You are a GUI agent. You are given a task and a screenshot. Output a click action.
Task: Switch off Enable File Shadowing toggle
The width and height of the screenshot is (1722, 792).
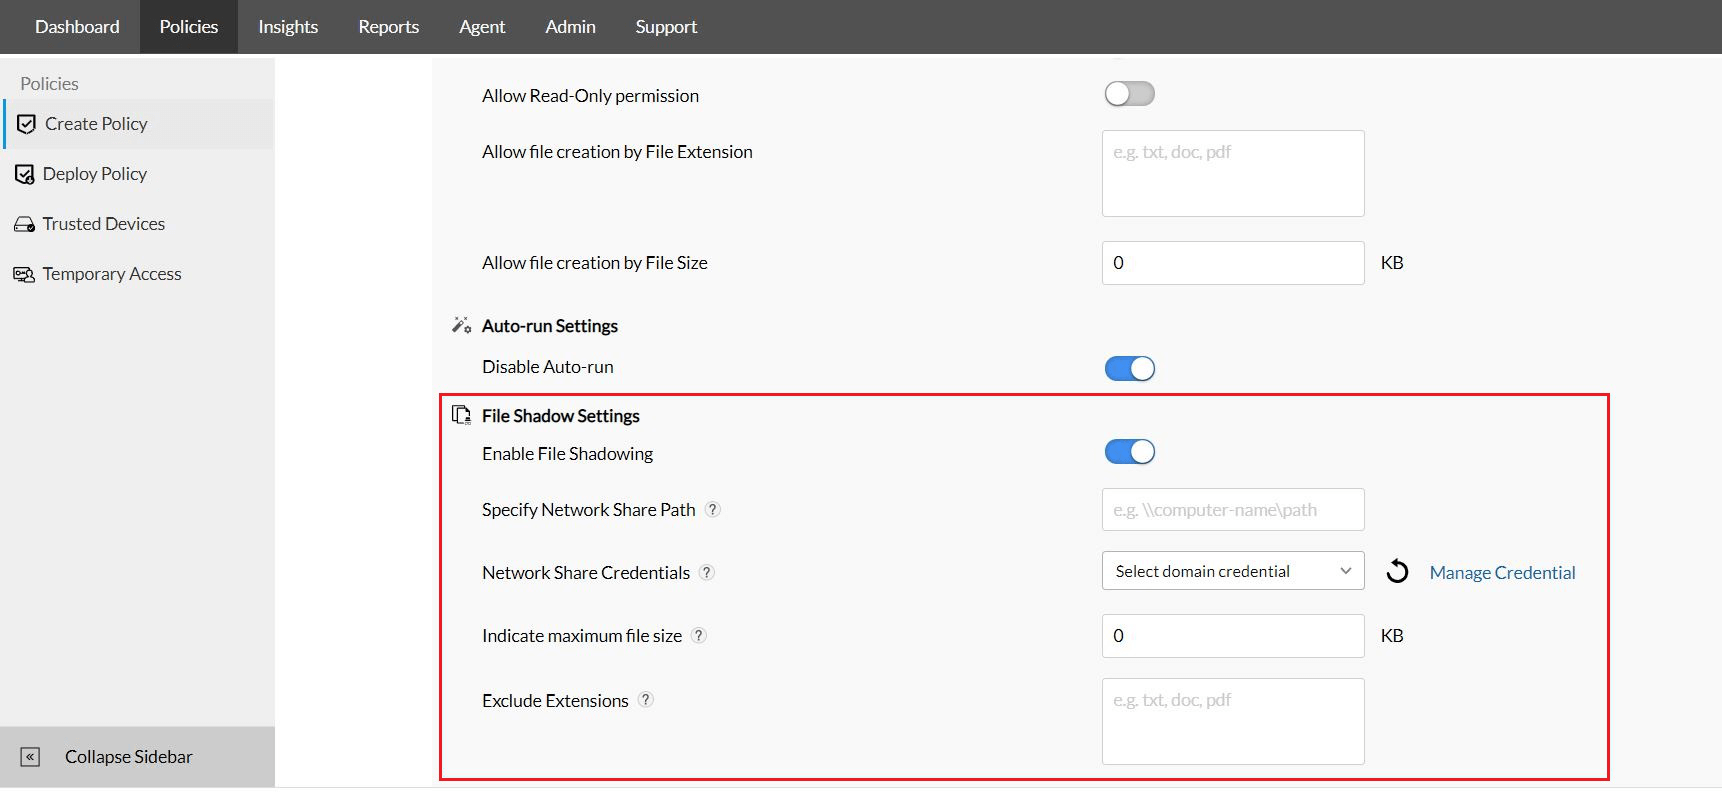(1129, 452)
